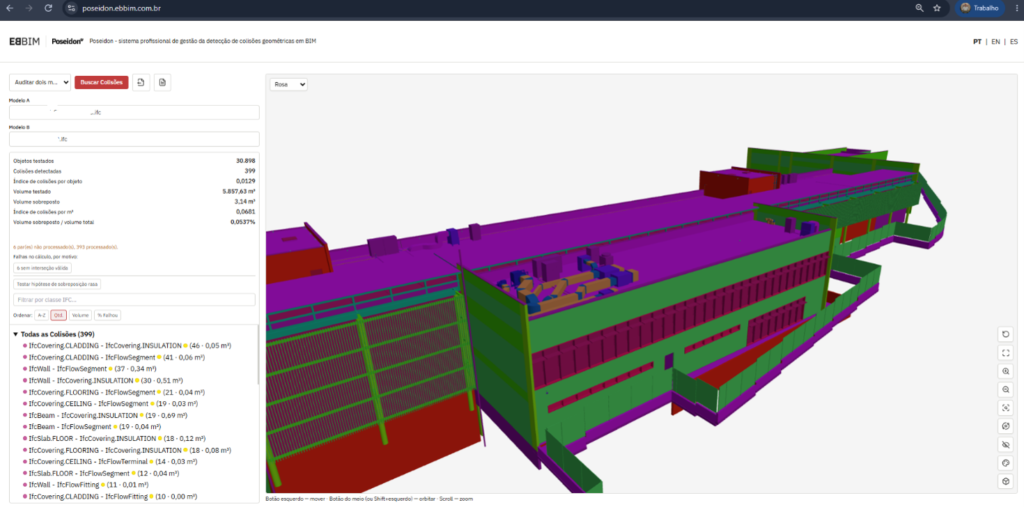Click the Colisões detectadas value 399
Image resolution: width=1024 pixels, height=507 pixels.
[x=250, y=171]
